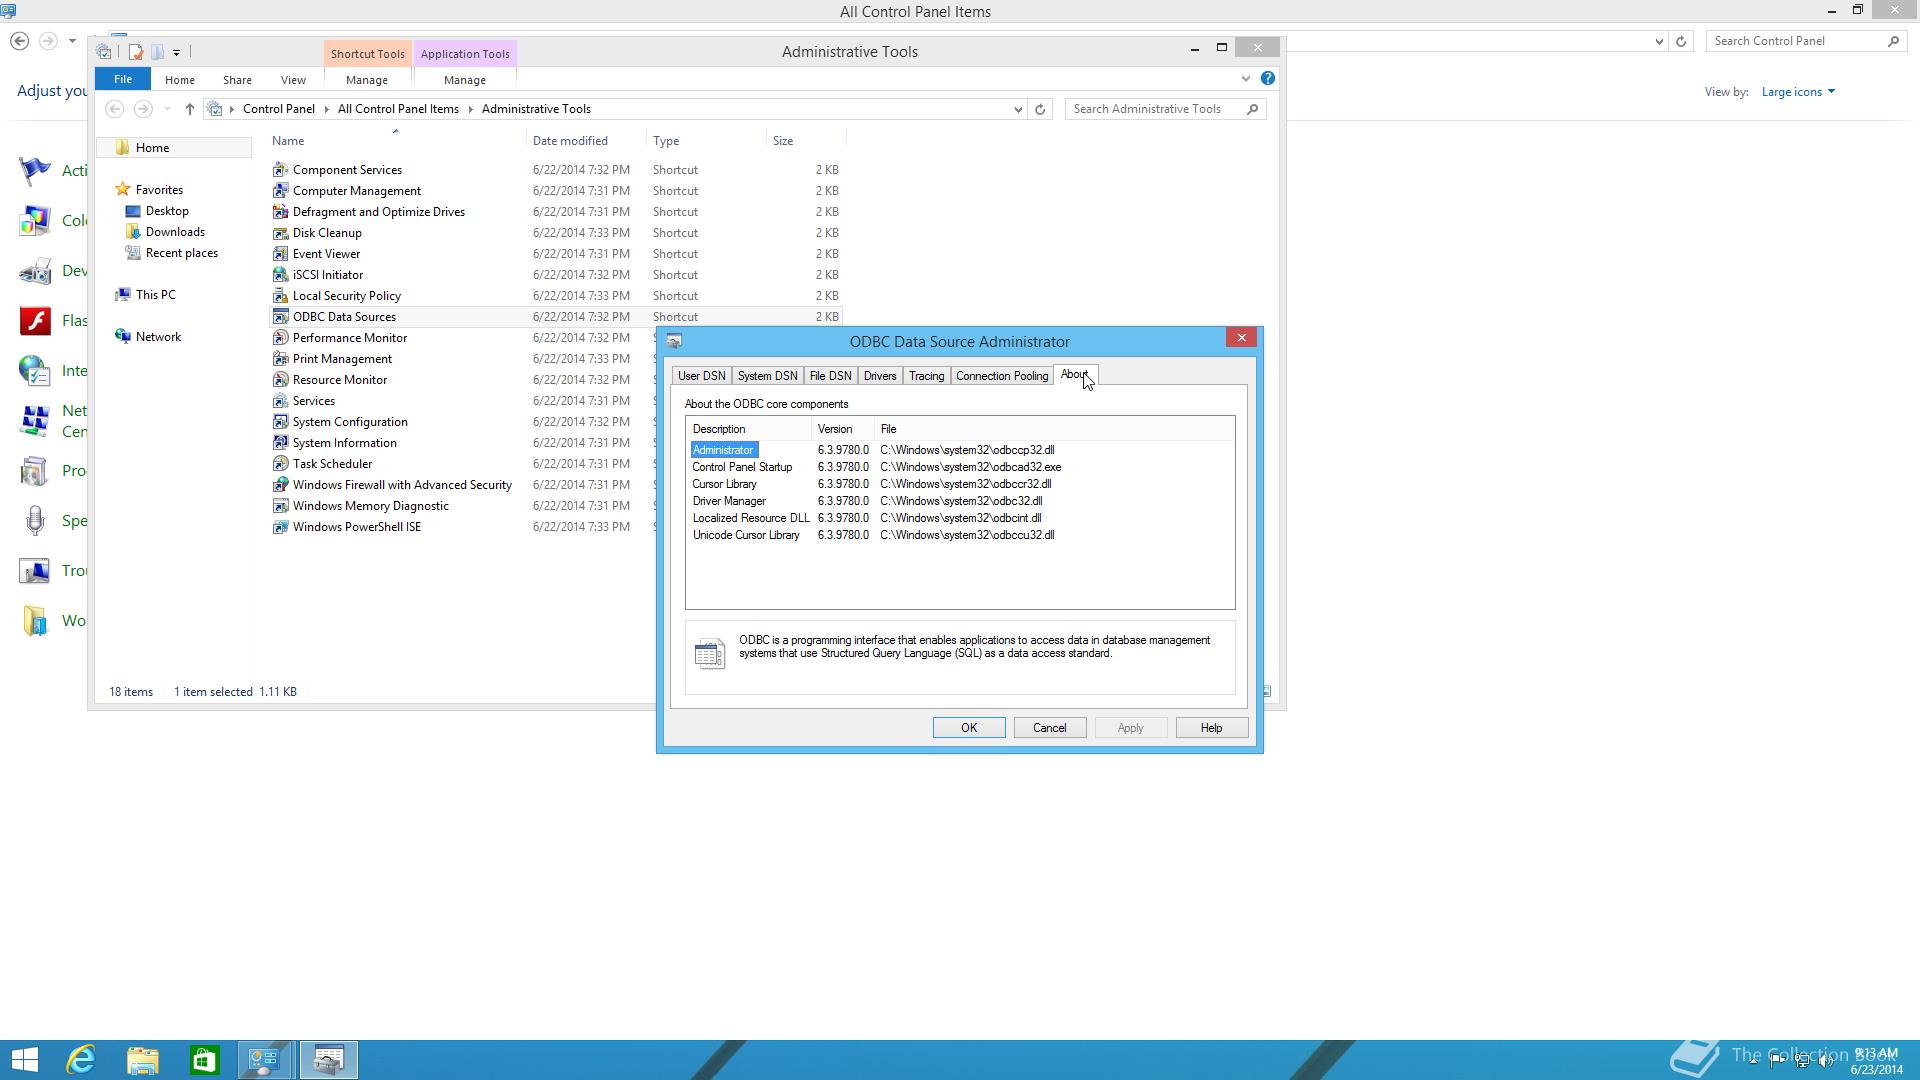This screenshot has height=1080, width=1920.
Task: Select Performance Monitor icon
Action: click(x=281, y=338)
